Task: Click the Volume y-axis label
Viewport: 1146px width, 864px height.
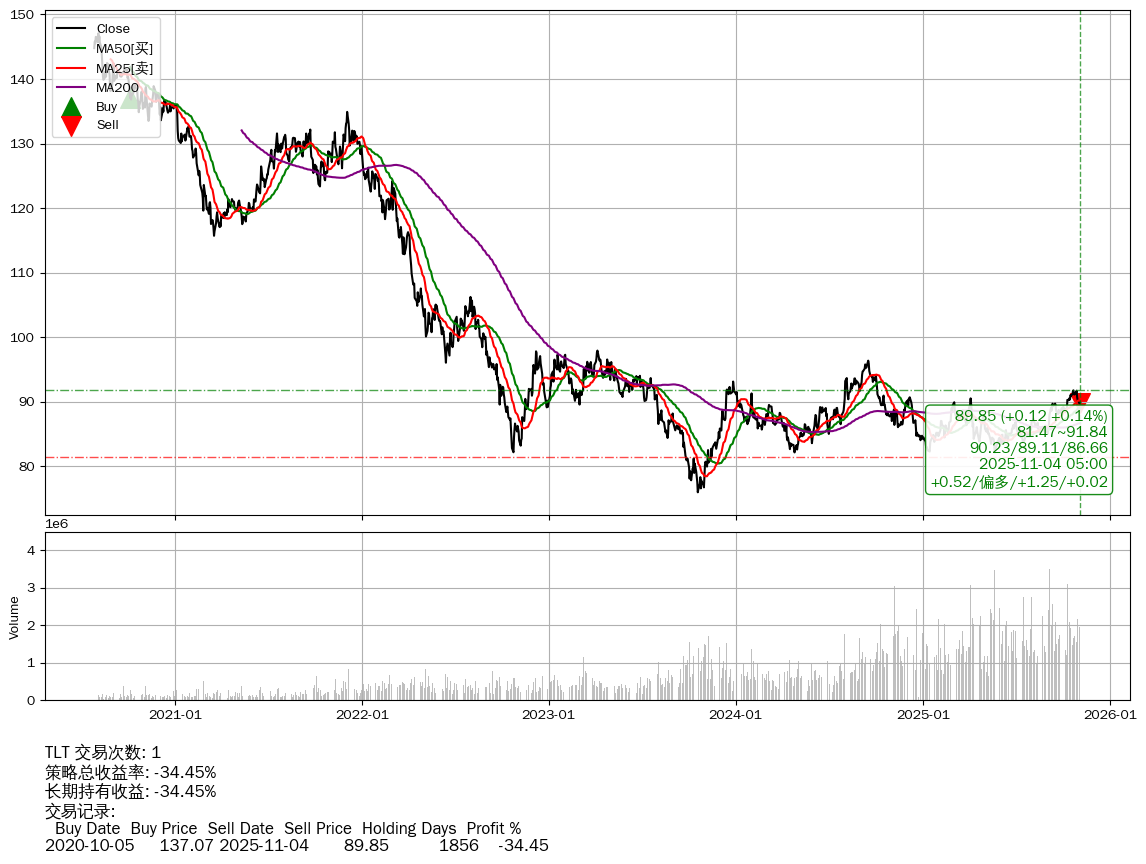Action: pyautogui.click(x=14, y=617)
